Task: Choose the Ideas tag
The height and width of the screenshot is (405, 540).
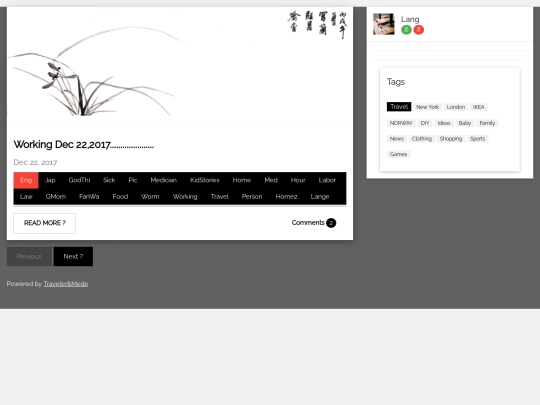Action: (444, 123)
